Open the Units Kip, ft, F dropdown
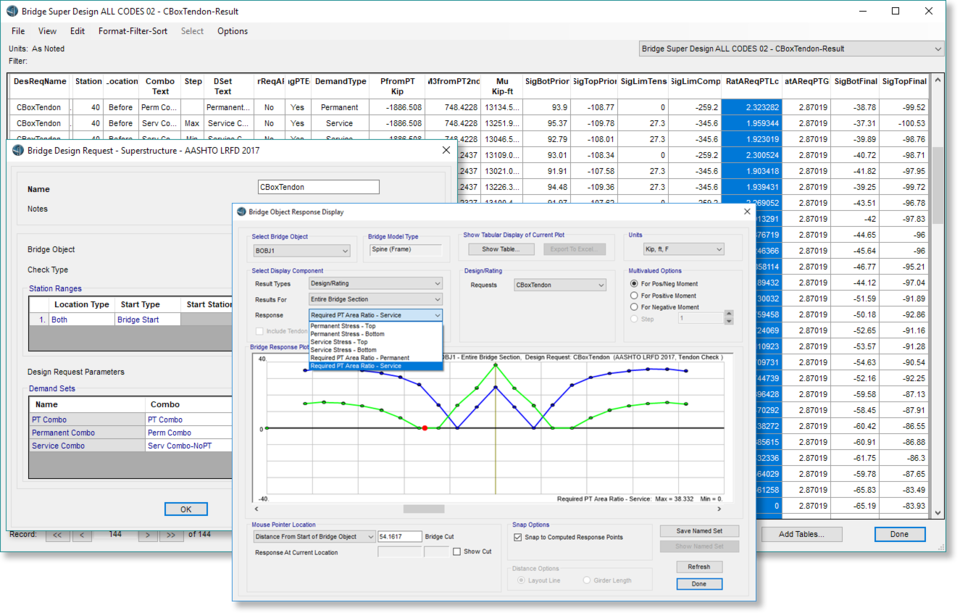The image size is (960, 613). coord(683,249)
